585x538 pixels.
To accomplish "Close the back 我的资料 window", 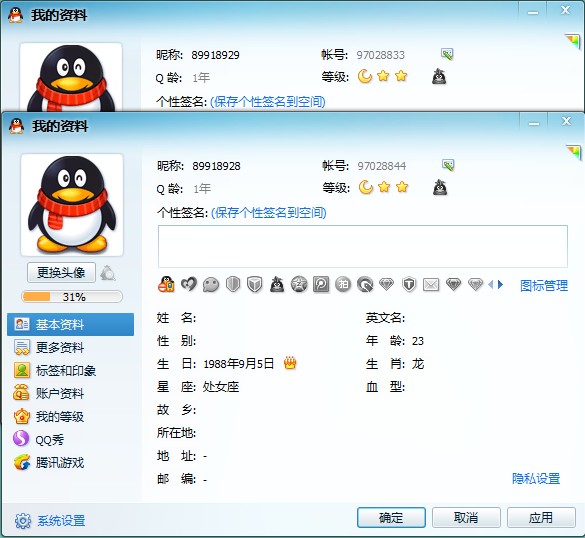I will (566, 10).
